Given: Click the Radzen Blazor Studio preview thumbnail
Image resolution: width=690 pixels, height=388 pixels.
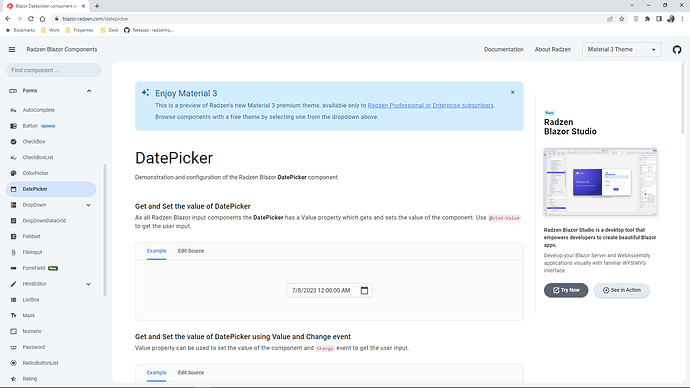Looking at the screenshot, I should [x=600, y=182].
